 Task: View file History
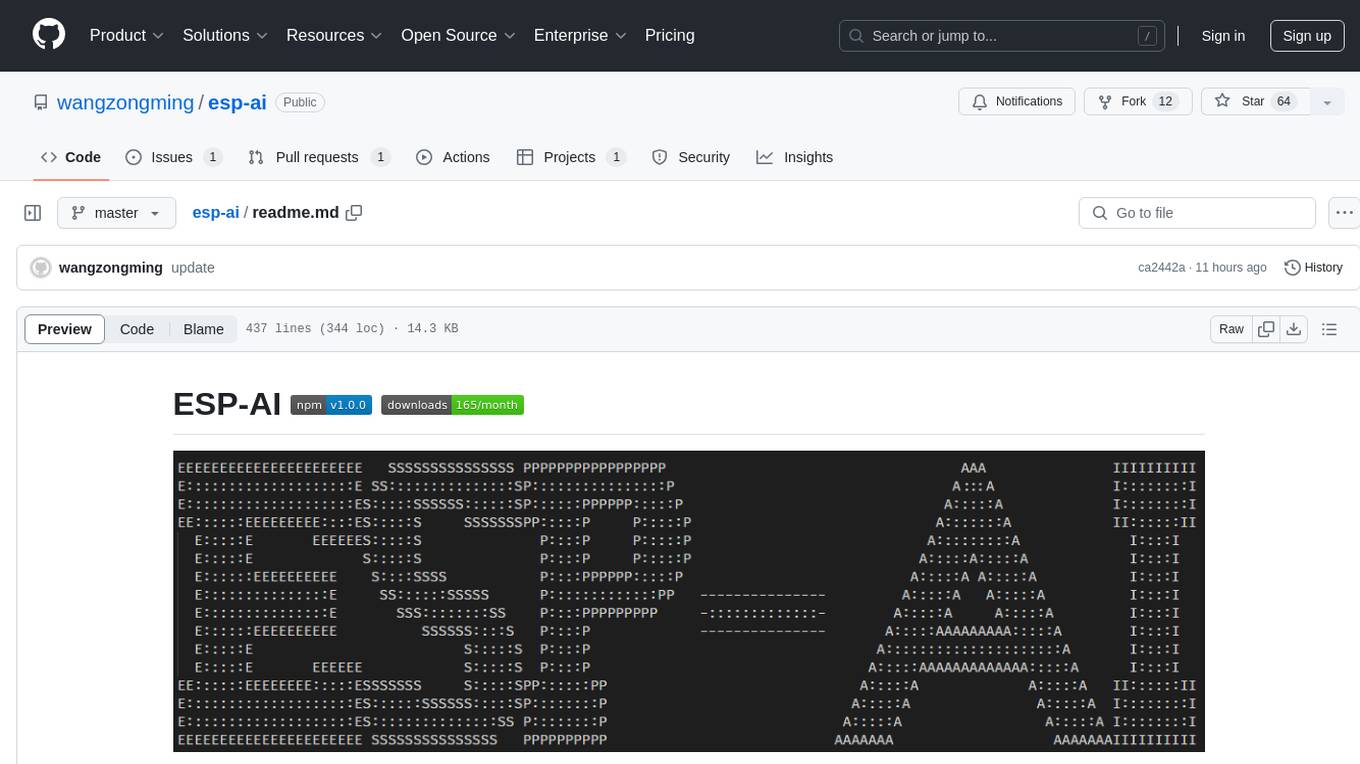1313,267
